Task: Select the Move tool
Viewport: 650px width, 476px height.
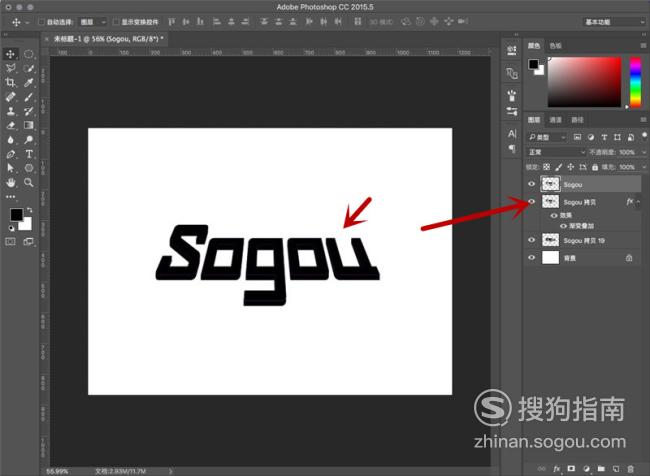Action: coord(10,54)
